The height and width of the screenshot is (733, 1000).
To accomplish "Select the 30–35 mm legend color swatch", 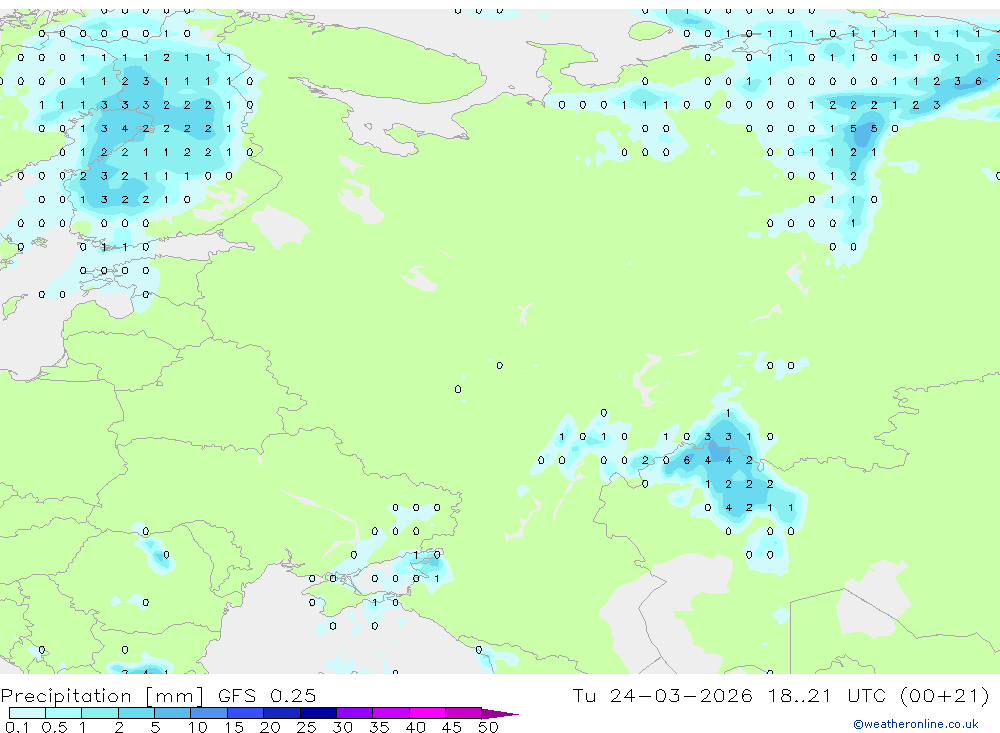I will click(355, 713).
